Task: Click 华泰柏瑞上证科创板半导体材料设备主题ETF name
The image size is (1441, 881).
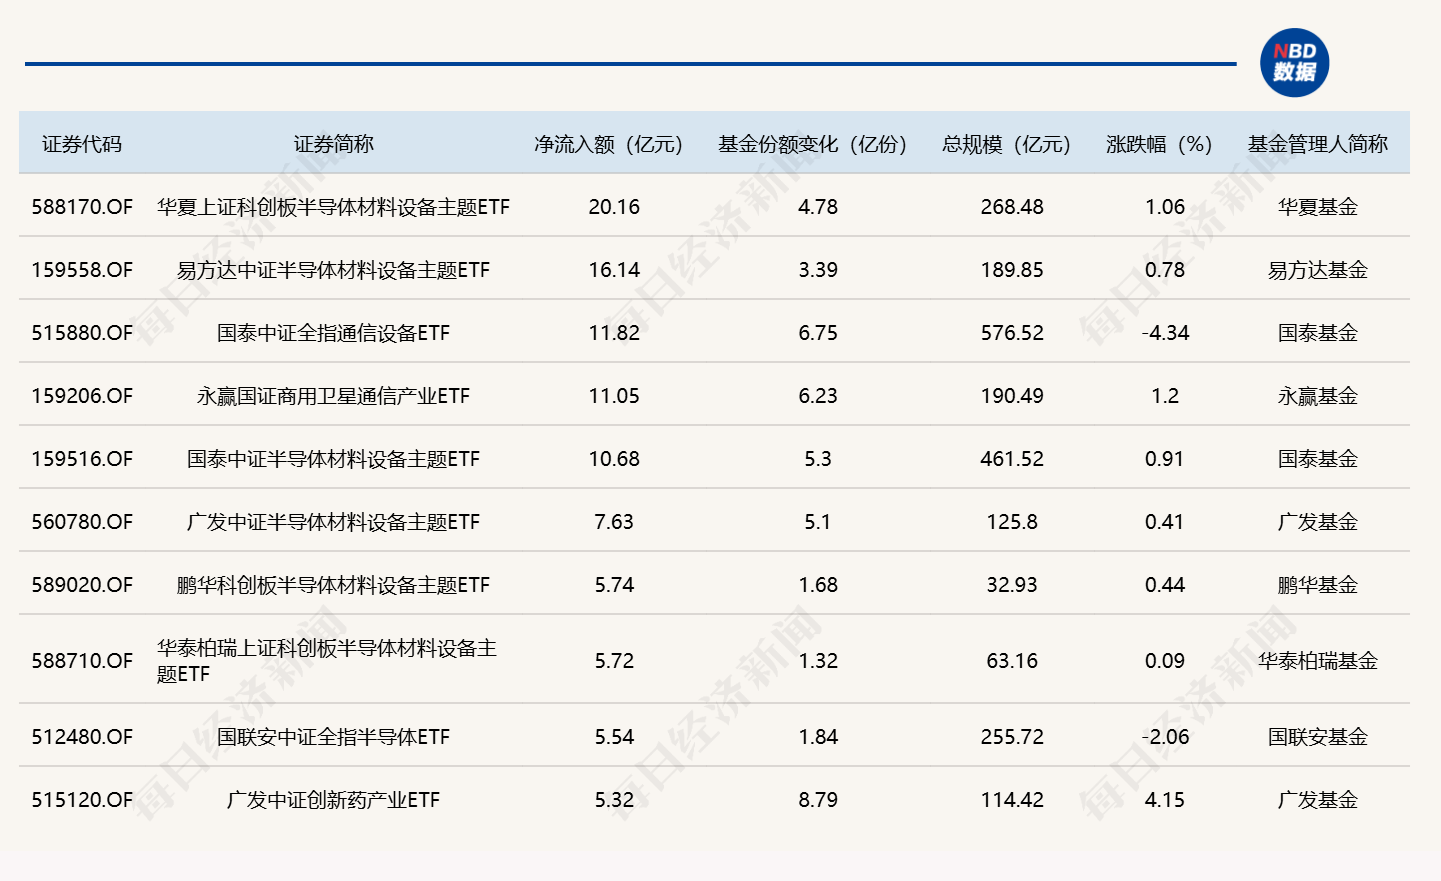Action: point(327,661)
